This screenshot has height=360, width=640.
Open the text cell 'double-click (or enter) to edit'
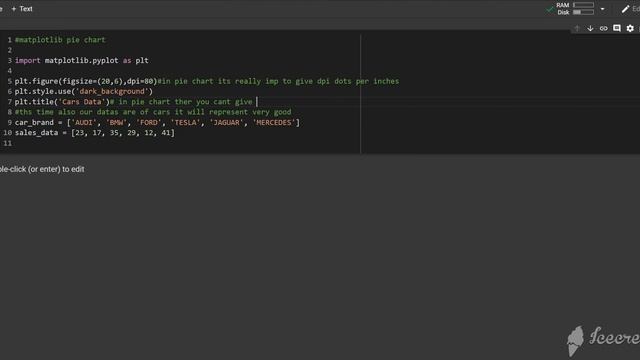42,169
